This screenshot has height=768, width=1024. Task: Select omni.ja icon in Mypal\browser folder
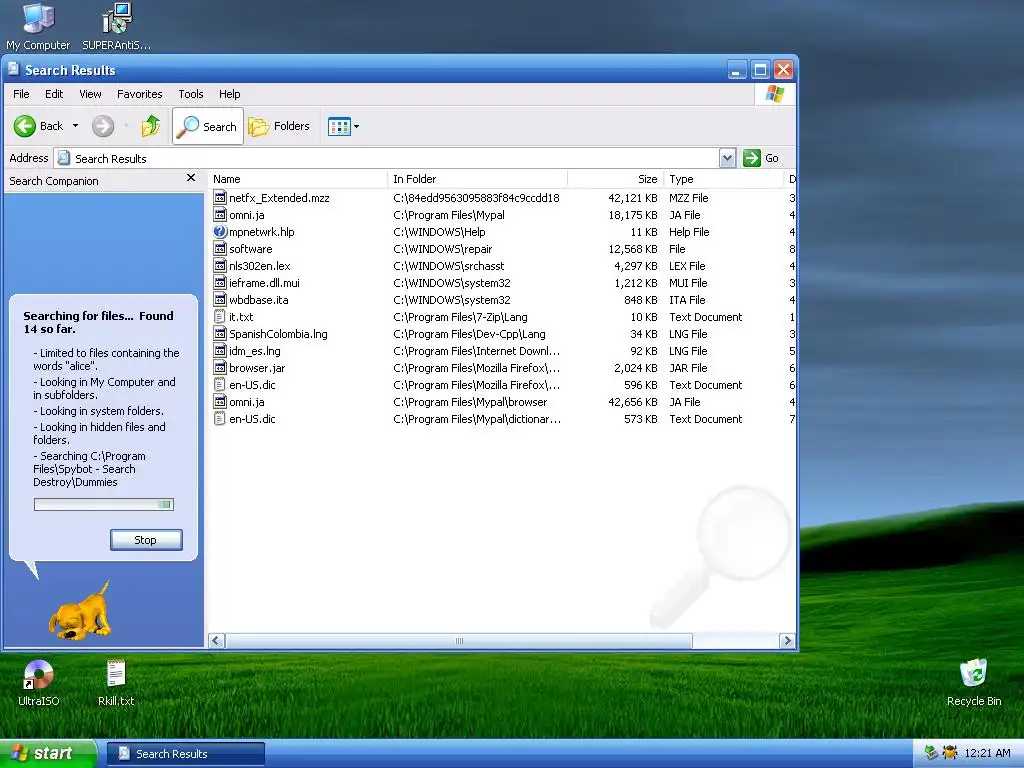(x=220, y=402)
